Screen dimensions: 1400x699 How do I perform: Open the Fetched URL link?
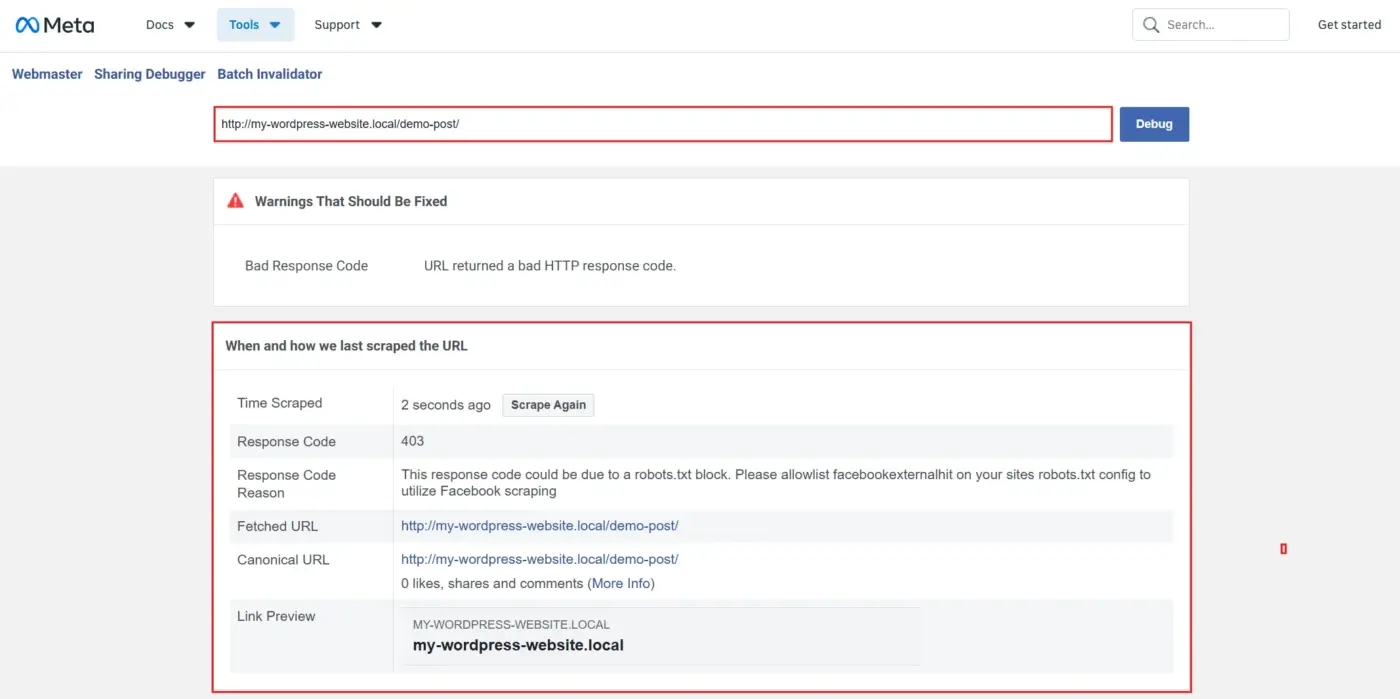click(540, 526)
